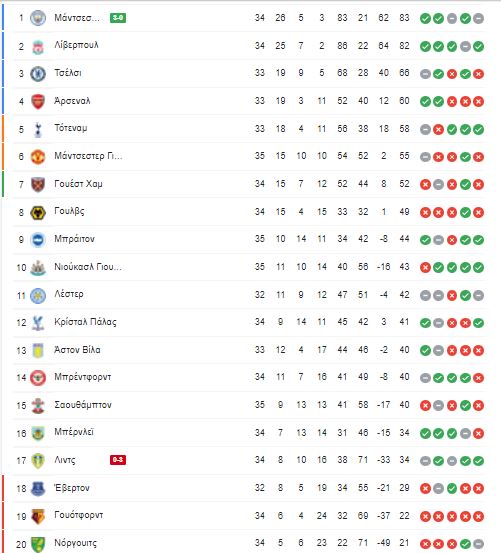Select the Λέστερ row points value 42
501x553 pixels.
404,295
